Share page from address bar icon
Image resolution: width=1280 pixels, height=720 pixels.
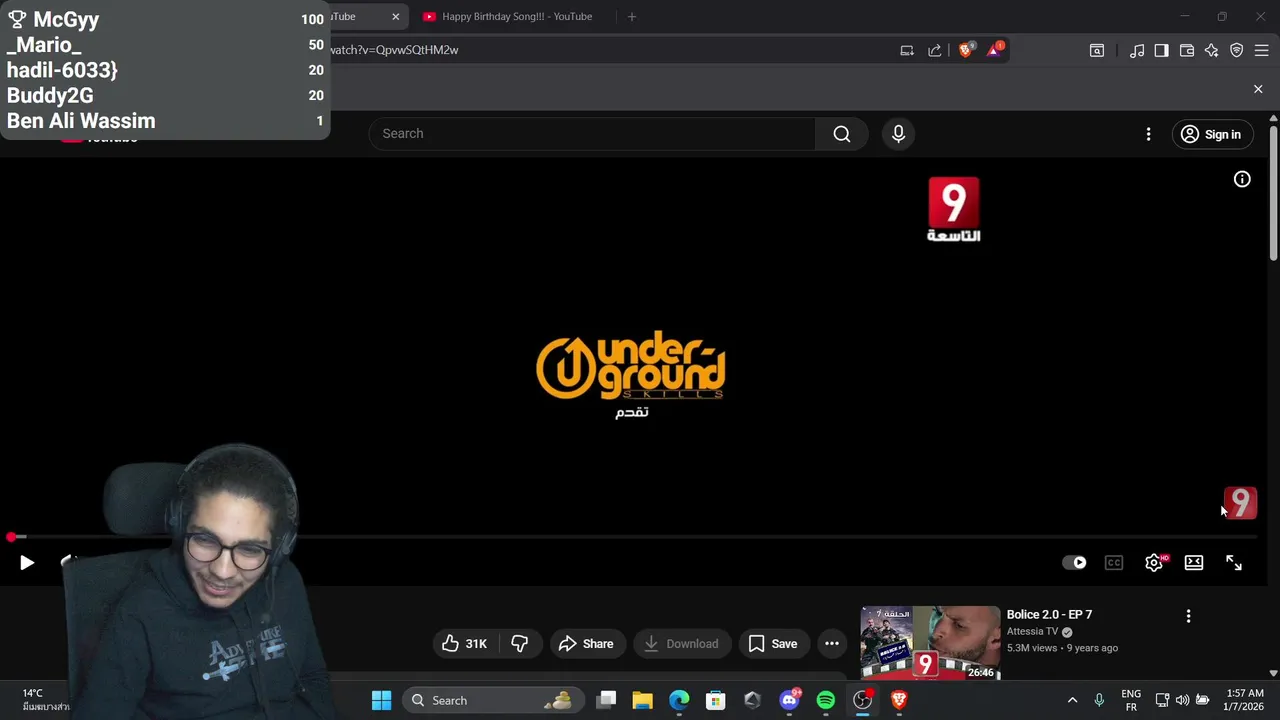935,50
